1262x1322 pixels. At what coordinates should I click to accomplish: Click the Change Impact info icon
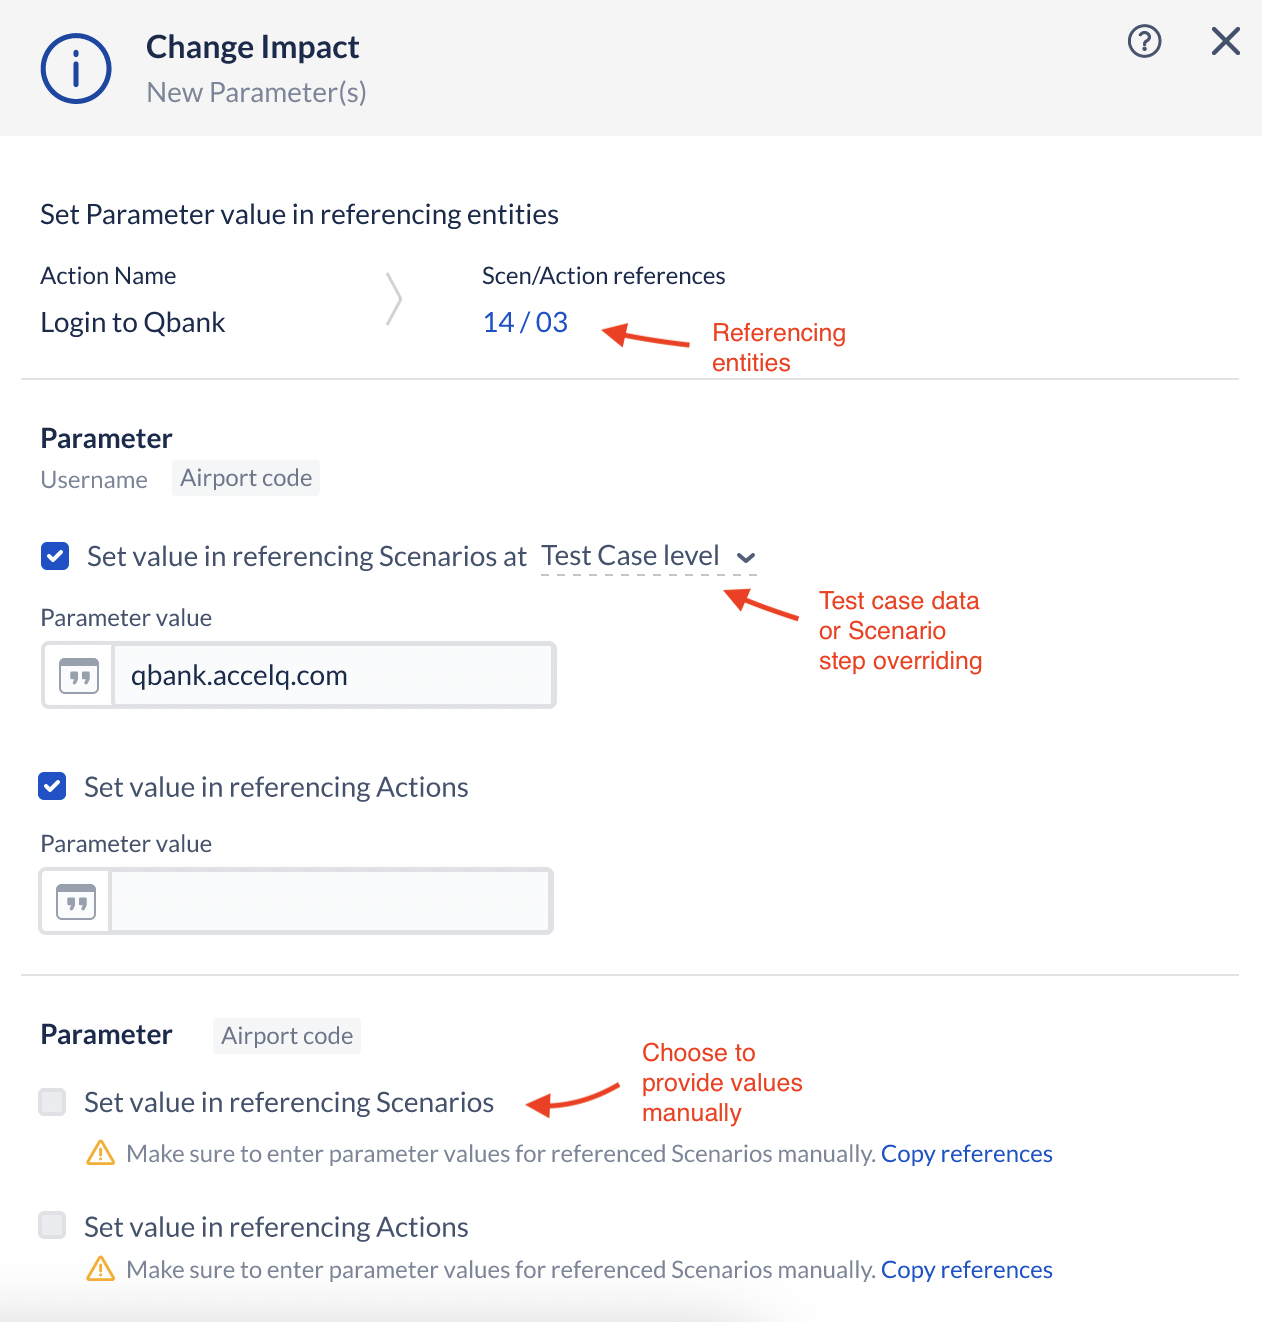(x=76, y=68)
